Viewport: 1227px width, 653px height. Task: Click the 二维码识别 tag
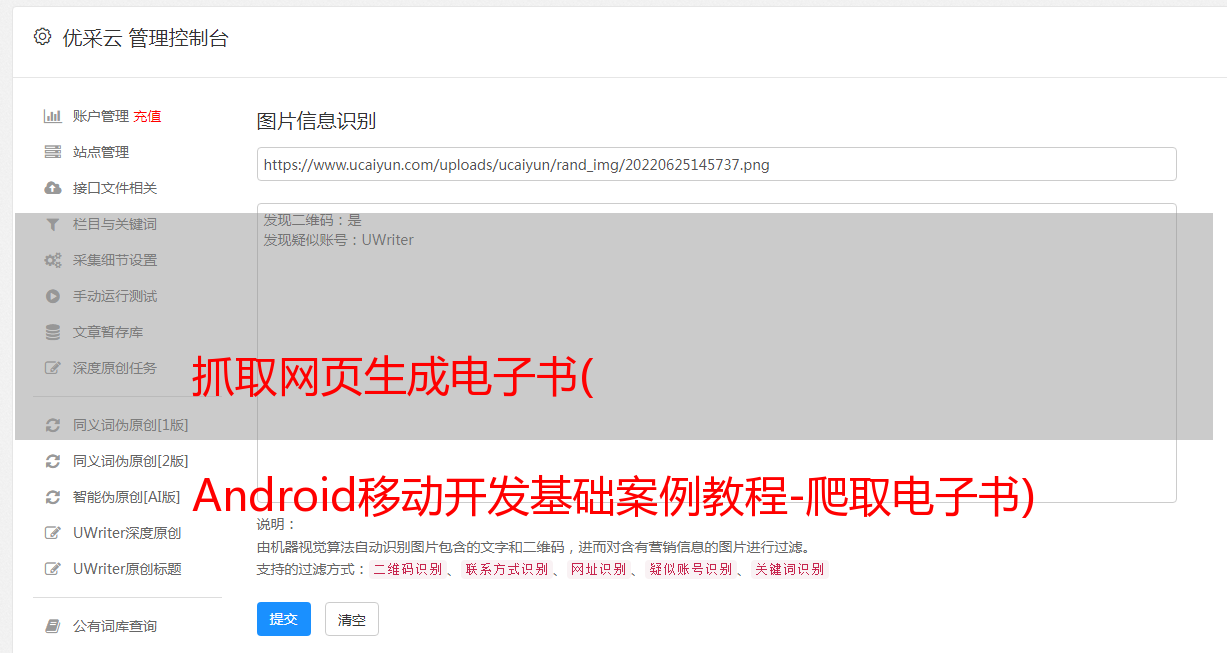(407, 569)
